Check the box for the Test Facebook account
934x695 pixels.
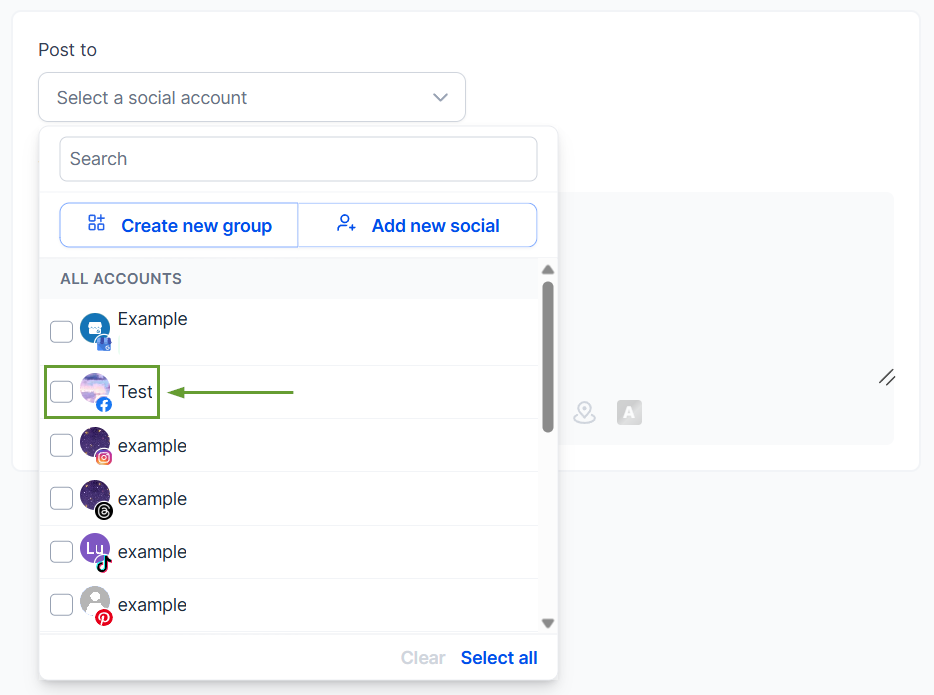click(61, 391)
